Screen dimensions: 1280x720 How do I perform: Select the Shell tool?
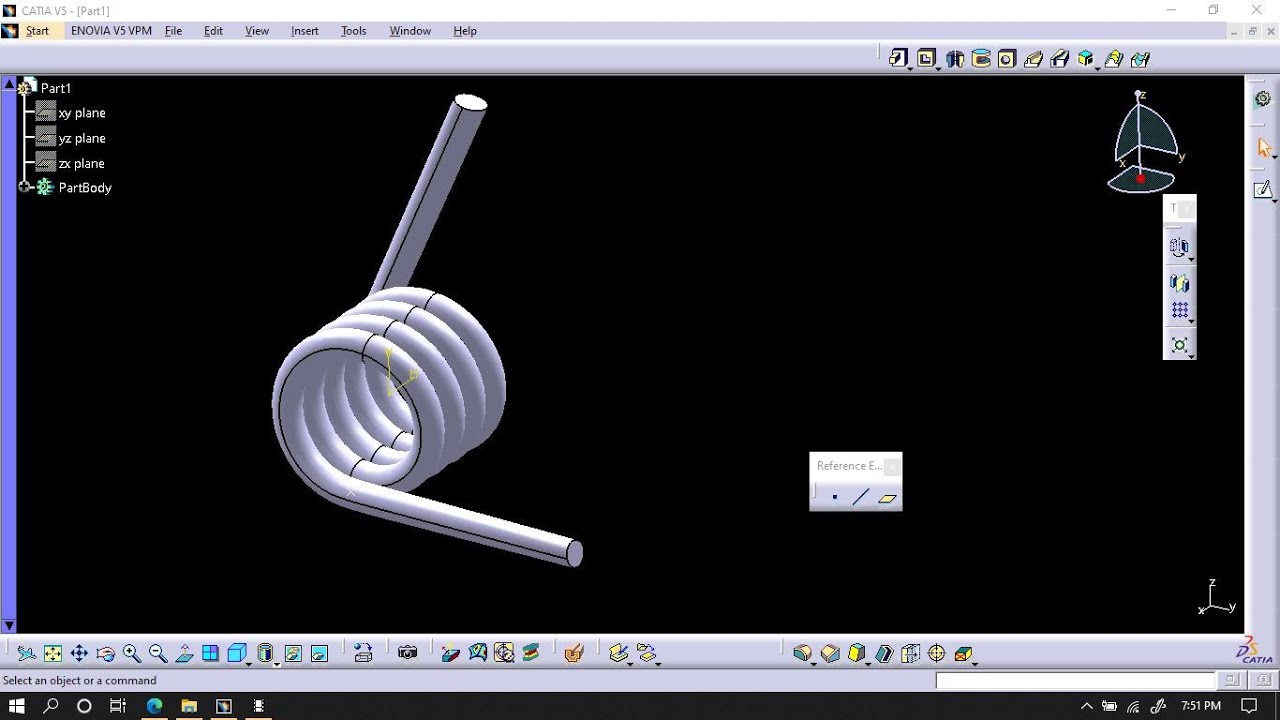point(884,653)
